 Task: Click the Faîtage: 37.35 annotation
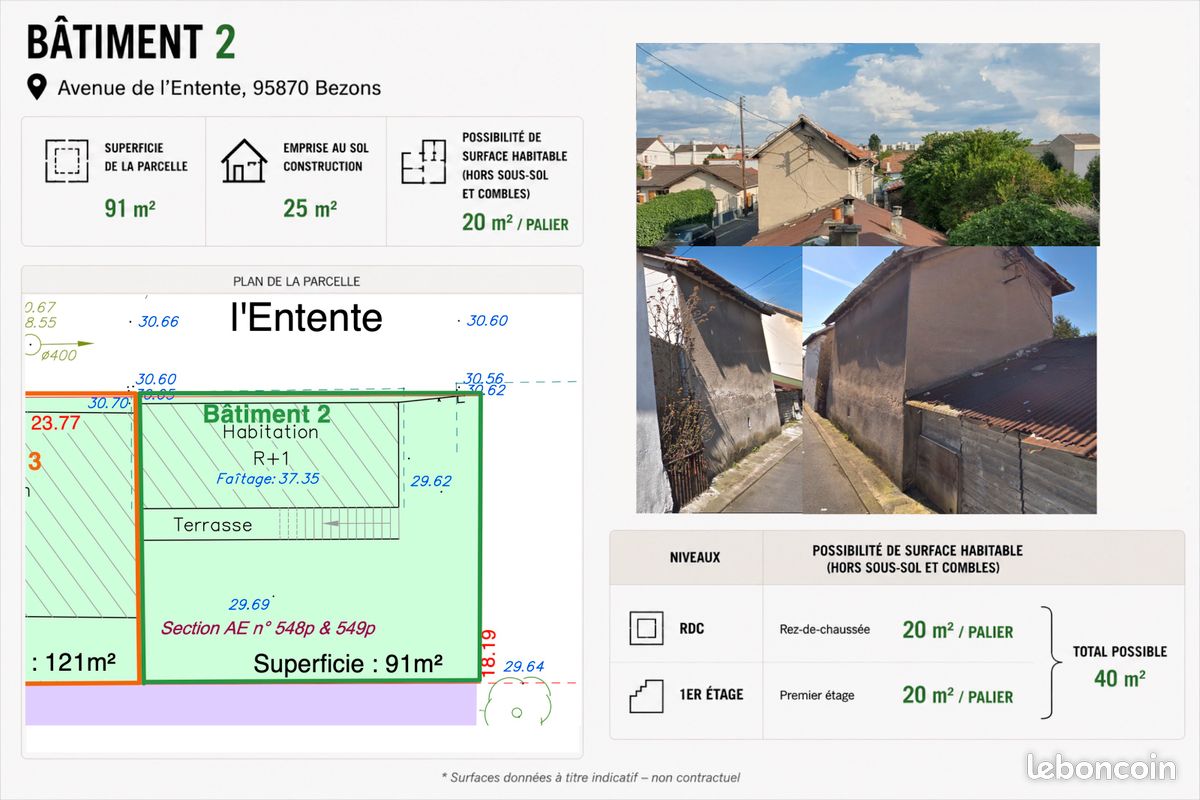[268, 479]
